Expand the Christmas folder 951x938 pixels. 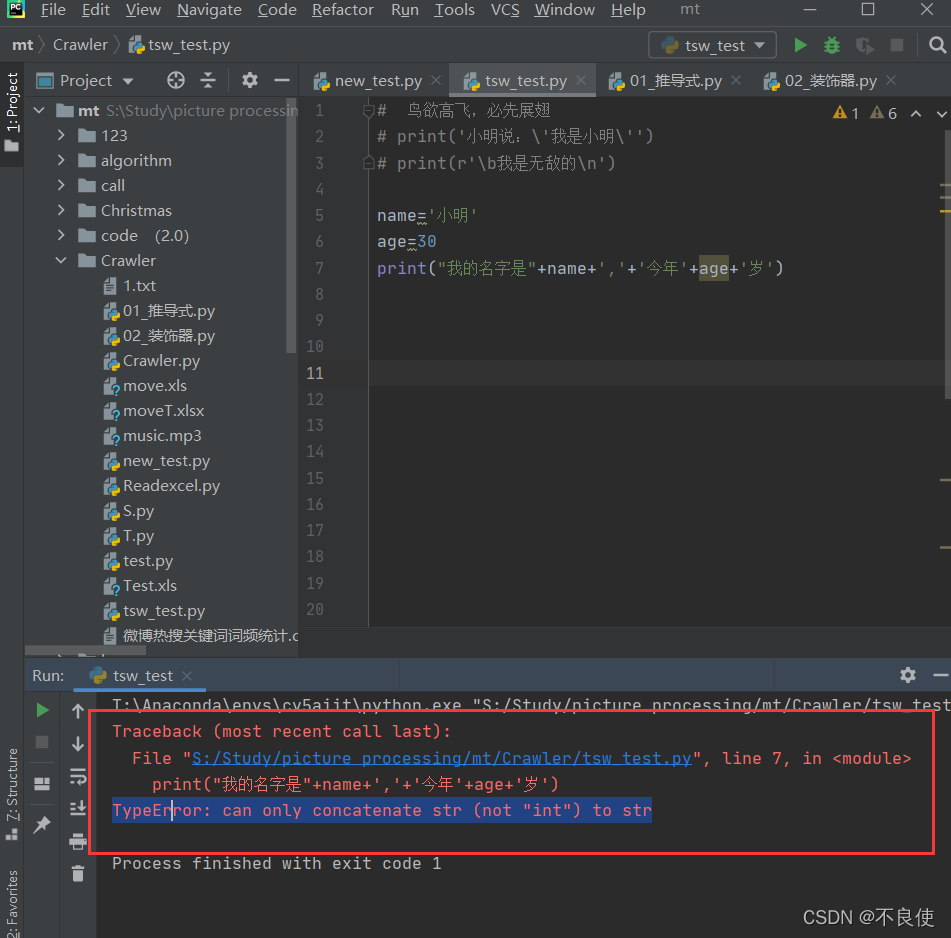point(59,210)
